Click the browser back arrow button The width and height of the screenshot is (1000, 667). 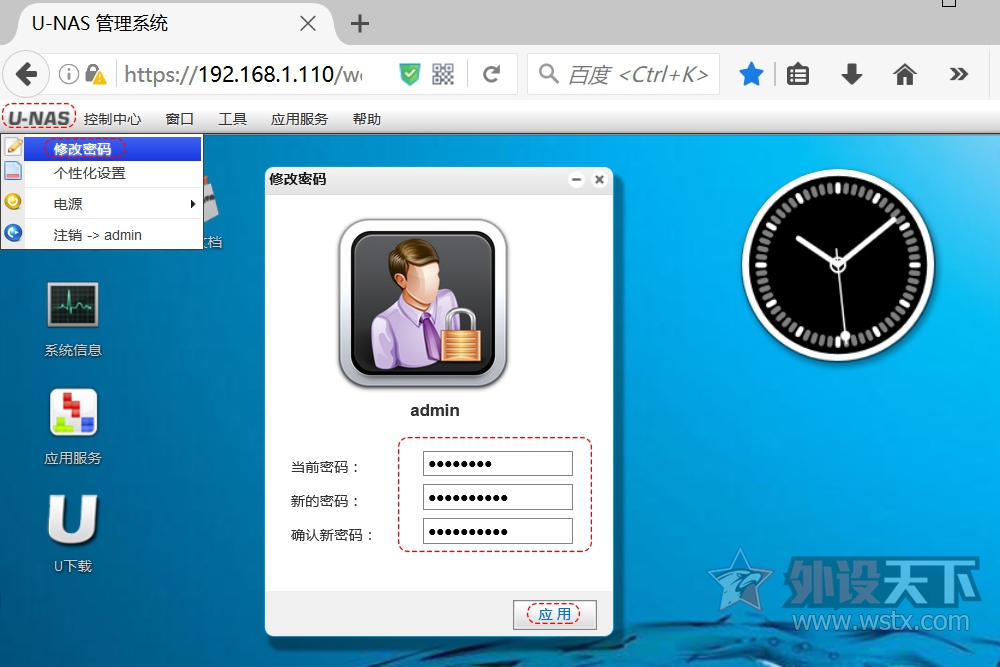[x=26, y=75]
